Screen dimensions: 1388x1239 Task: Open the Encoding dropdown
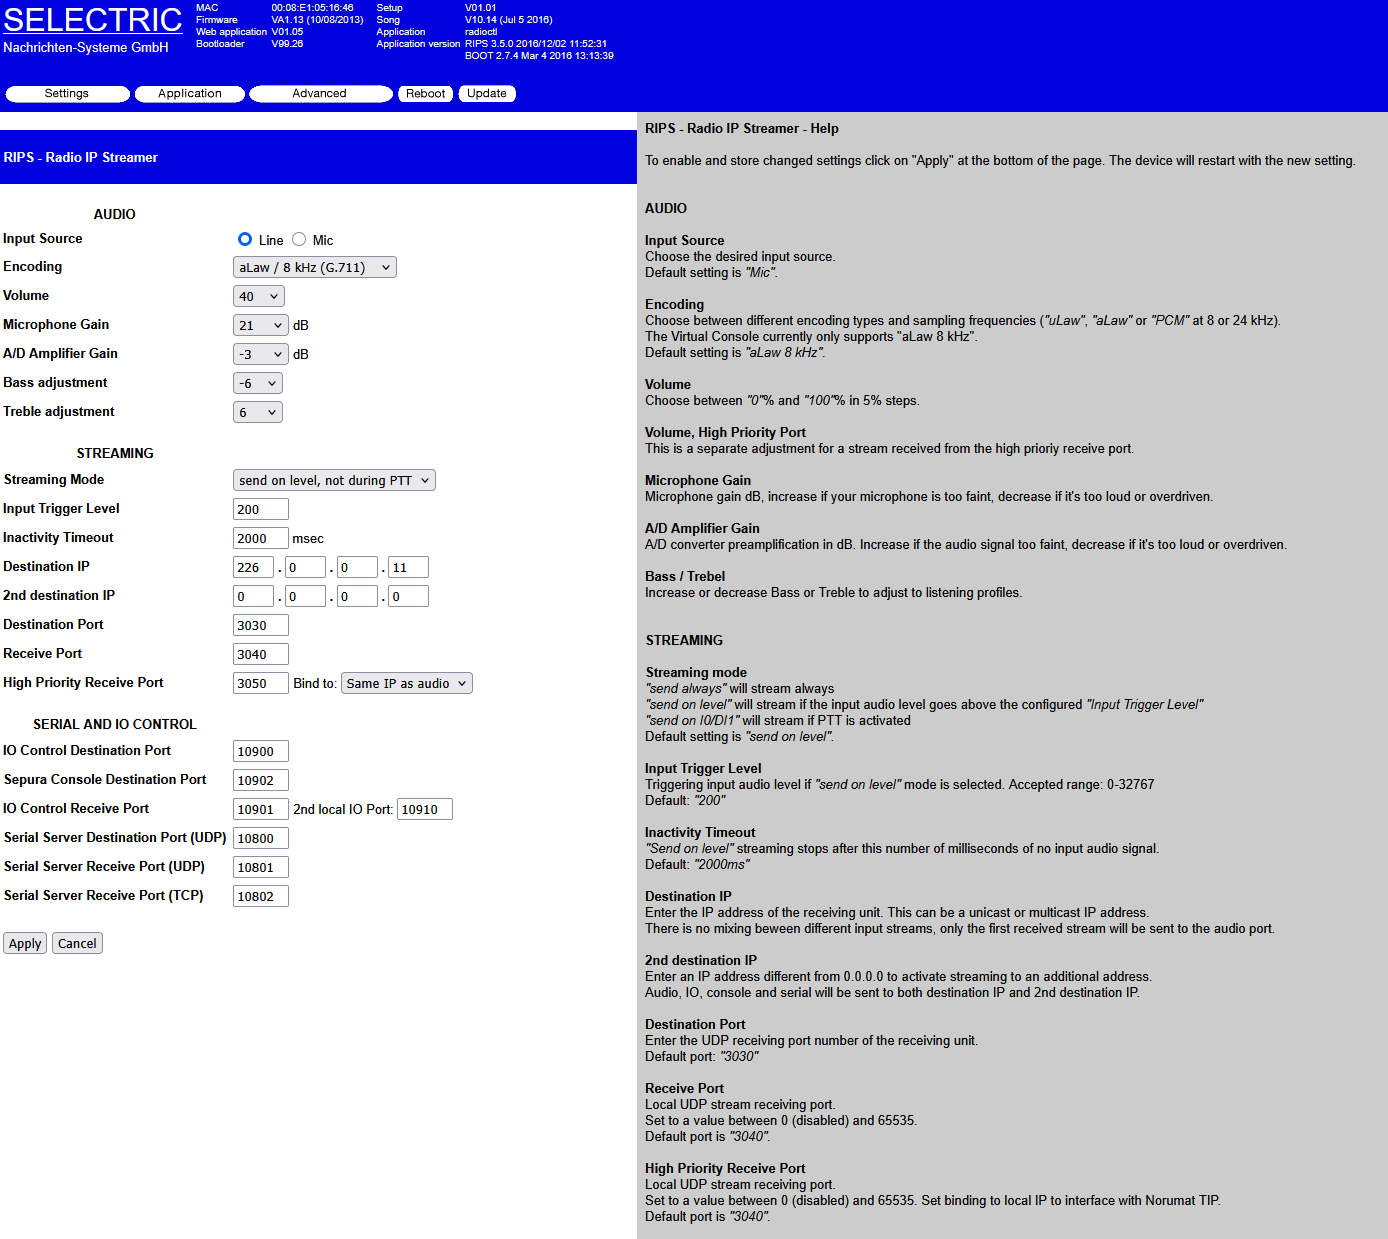315,267
